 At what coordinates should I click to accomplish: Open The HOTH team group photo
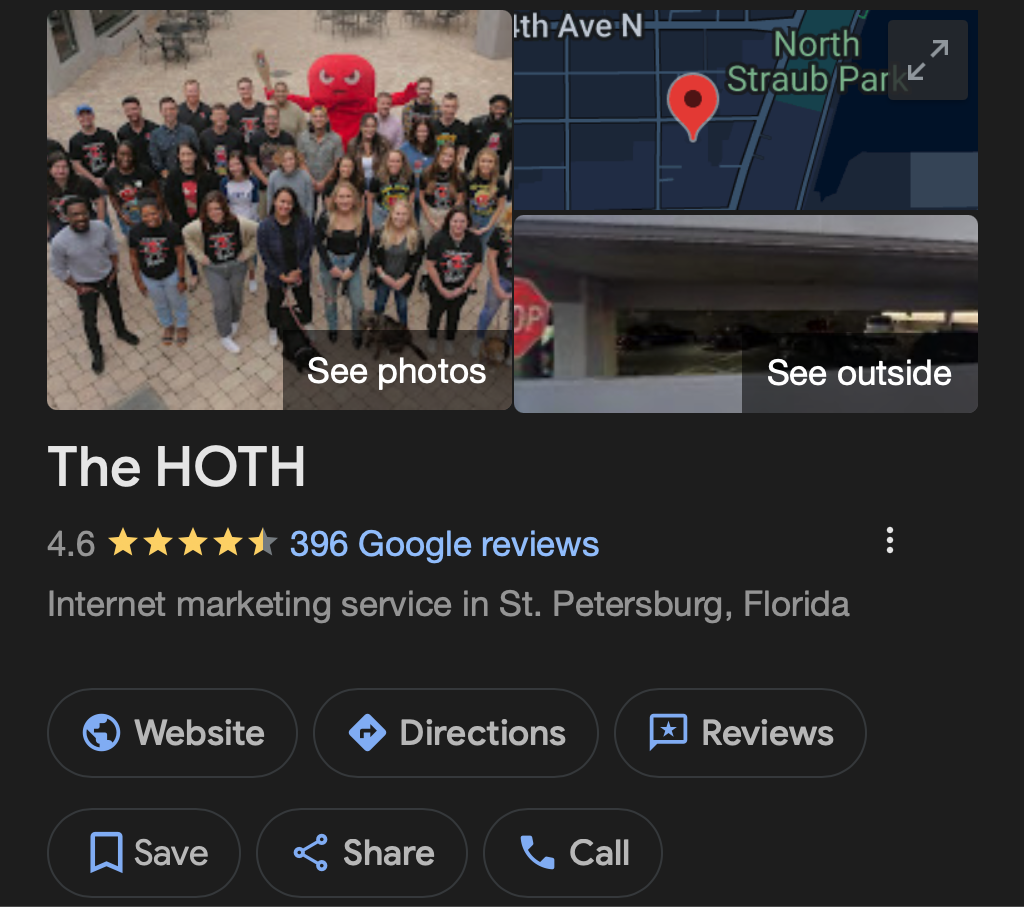[280, 210]
